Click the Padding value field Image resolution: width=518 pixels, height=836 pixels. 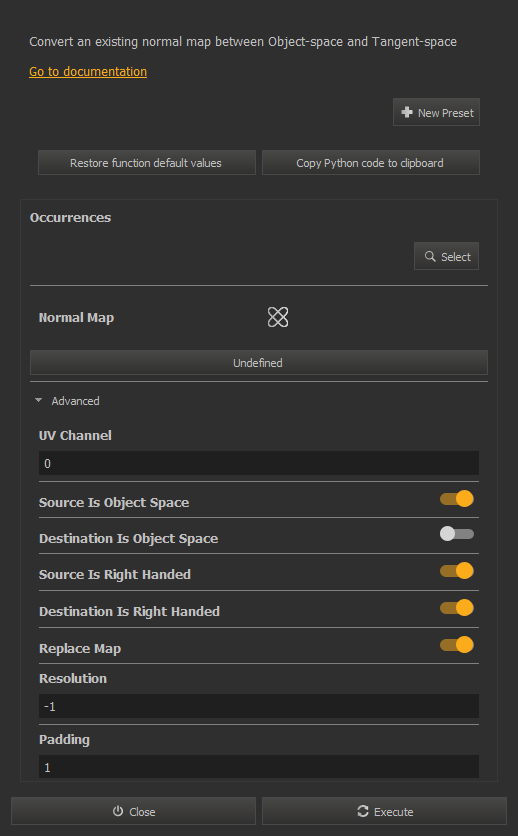pyautogui.click(x=258, y=767)
